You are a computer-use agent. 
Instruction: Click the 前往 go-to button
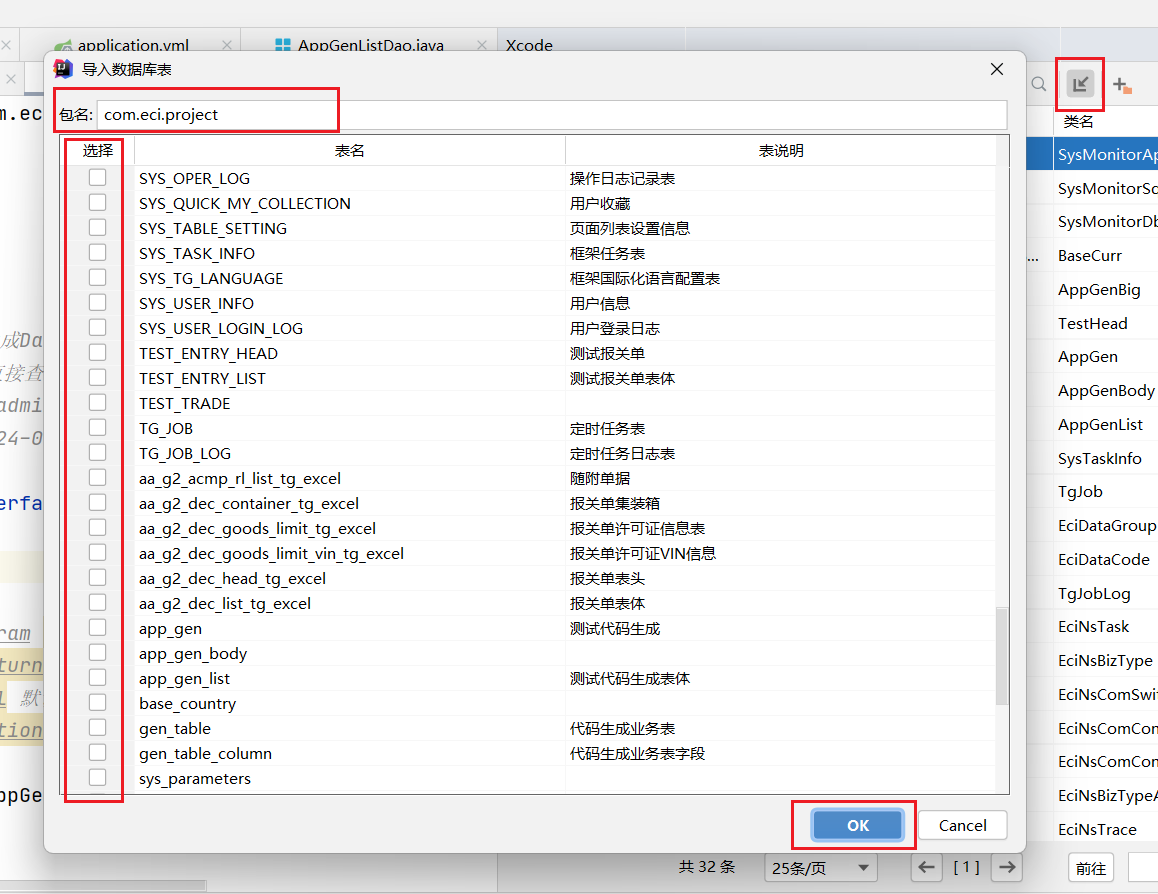coord(1091,868)
